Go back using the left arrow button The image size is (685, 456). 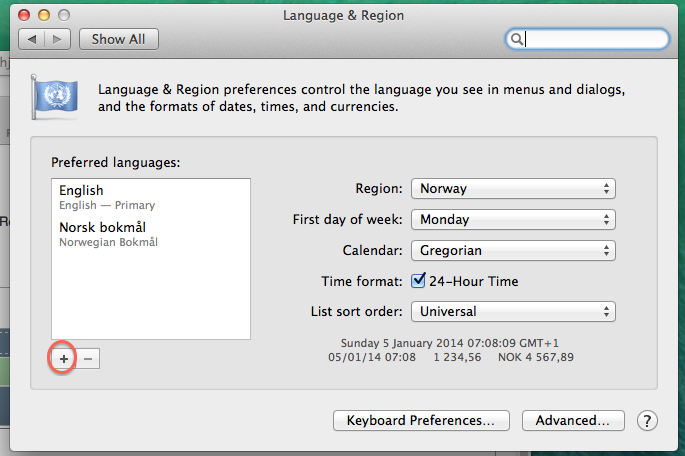(33, 39)
